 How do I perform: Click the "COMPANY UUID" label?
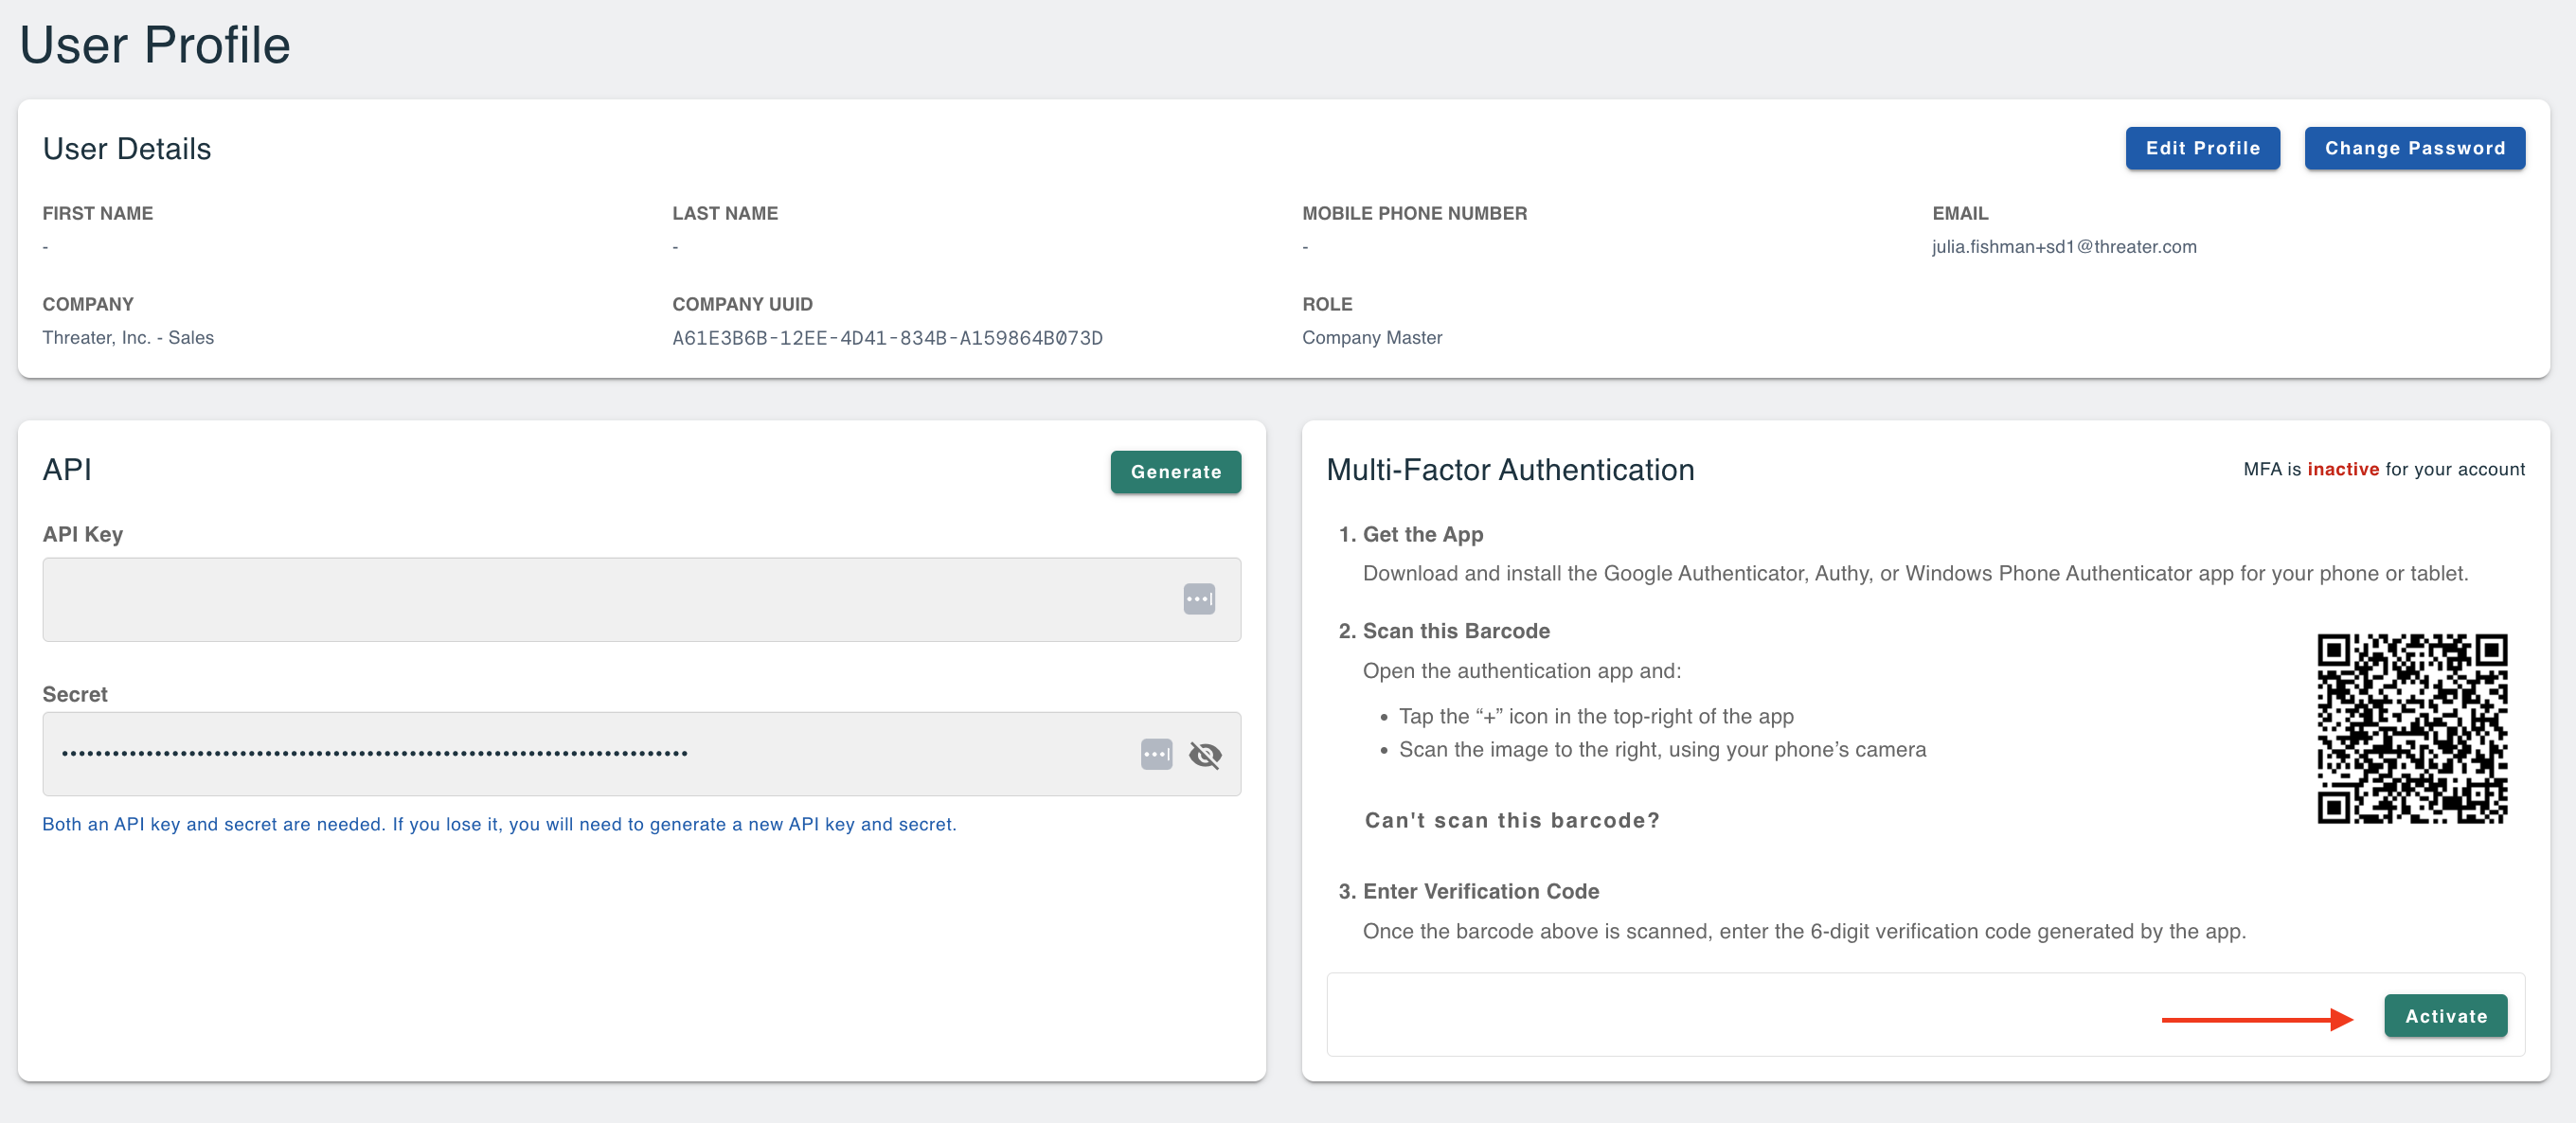click(x=742, y=305)
